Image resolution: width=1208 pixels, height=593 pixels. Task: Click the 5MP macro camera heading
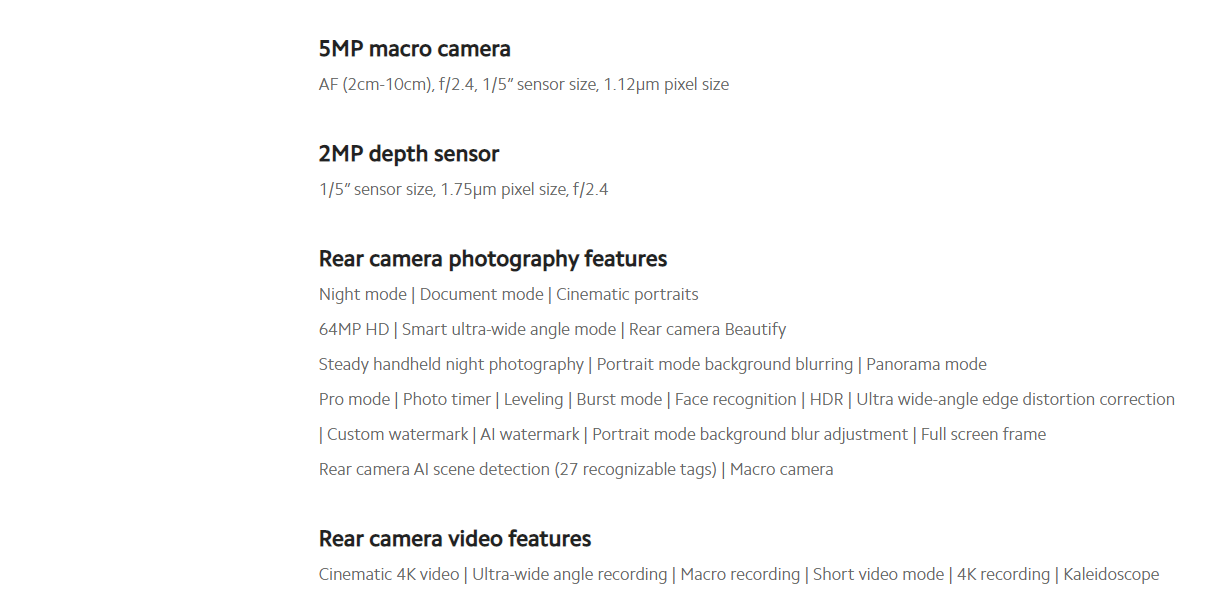414,49
